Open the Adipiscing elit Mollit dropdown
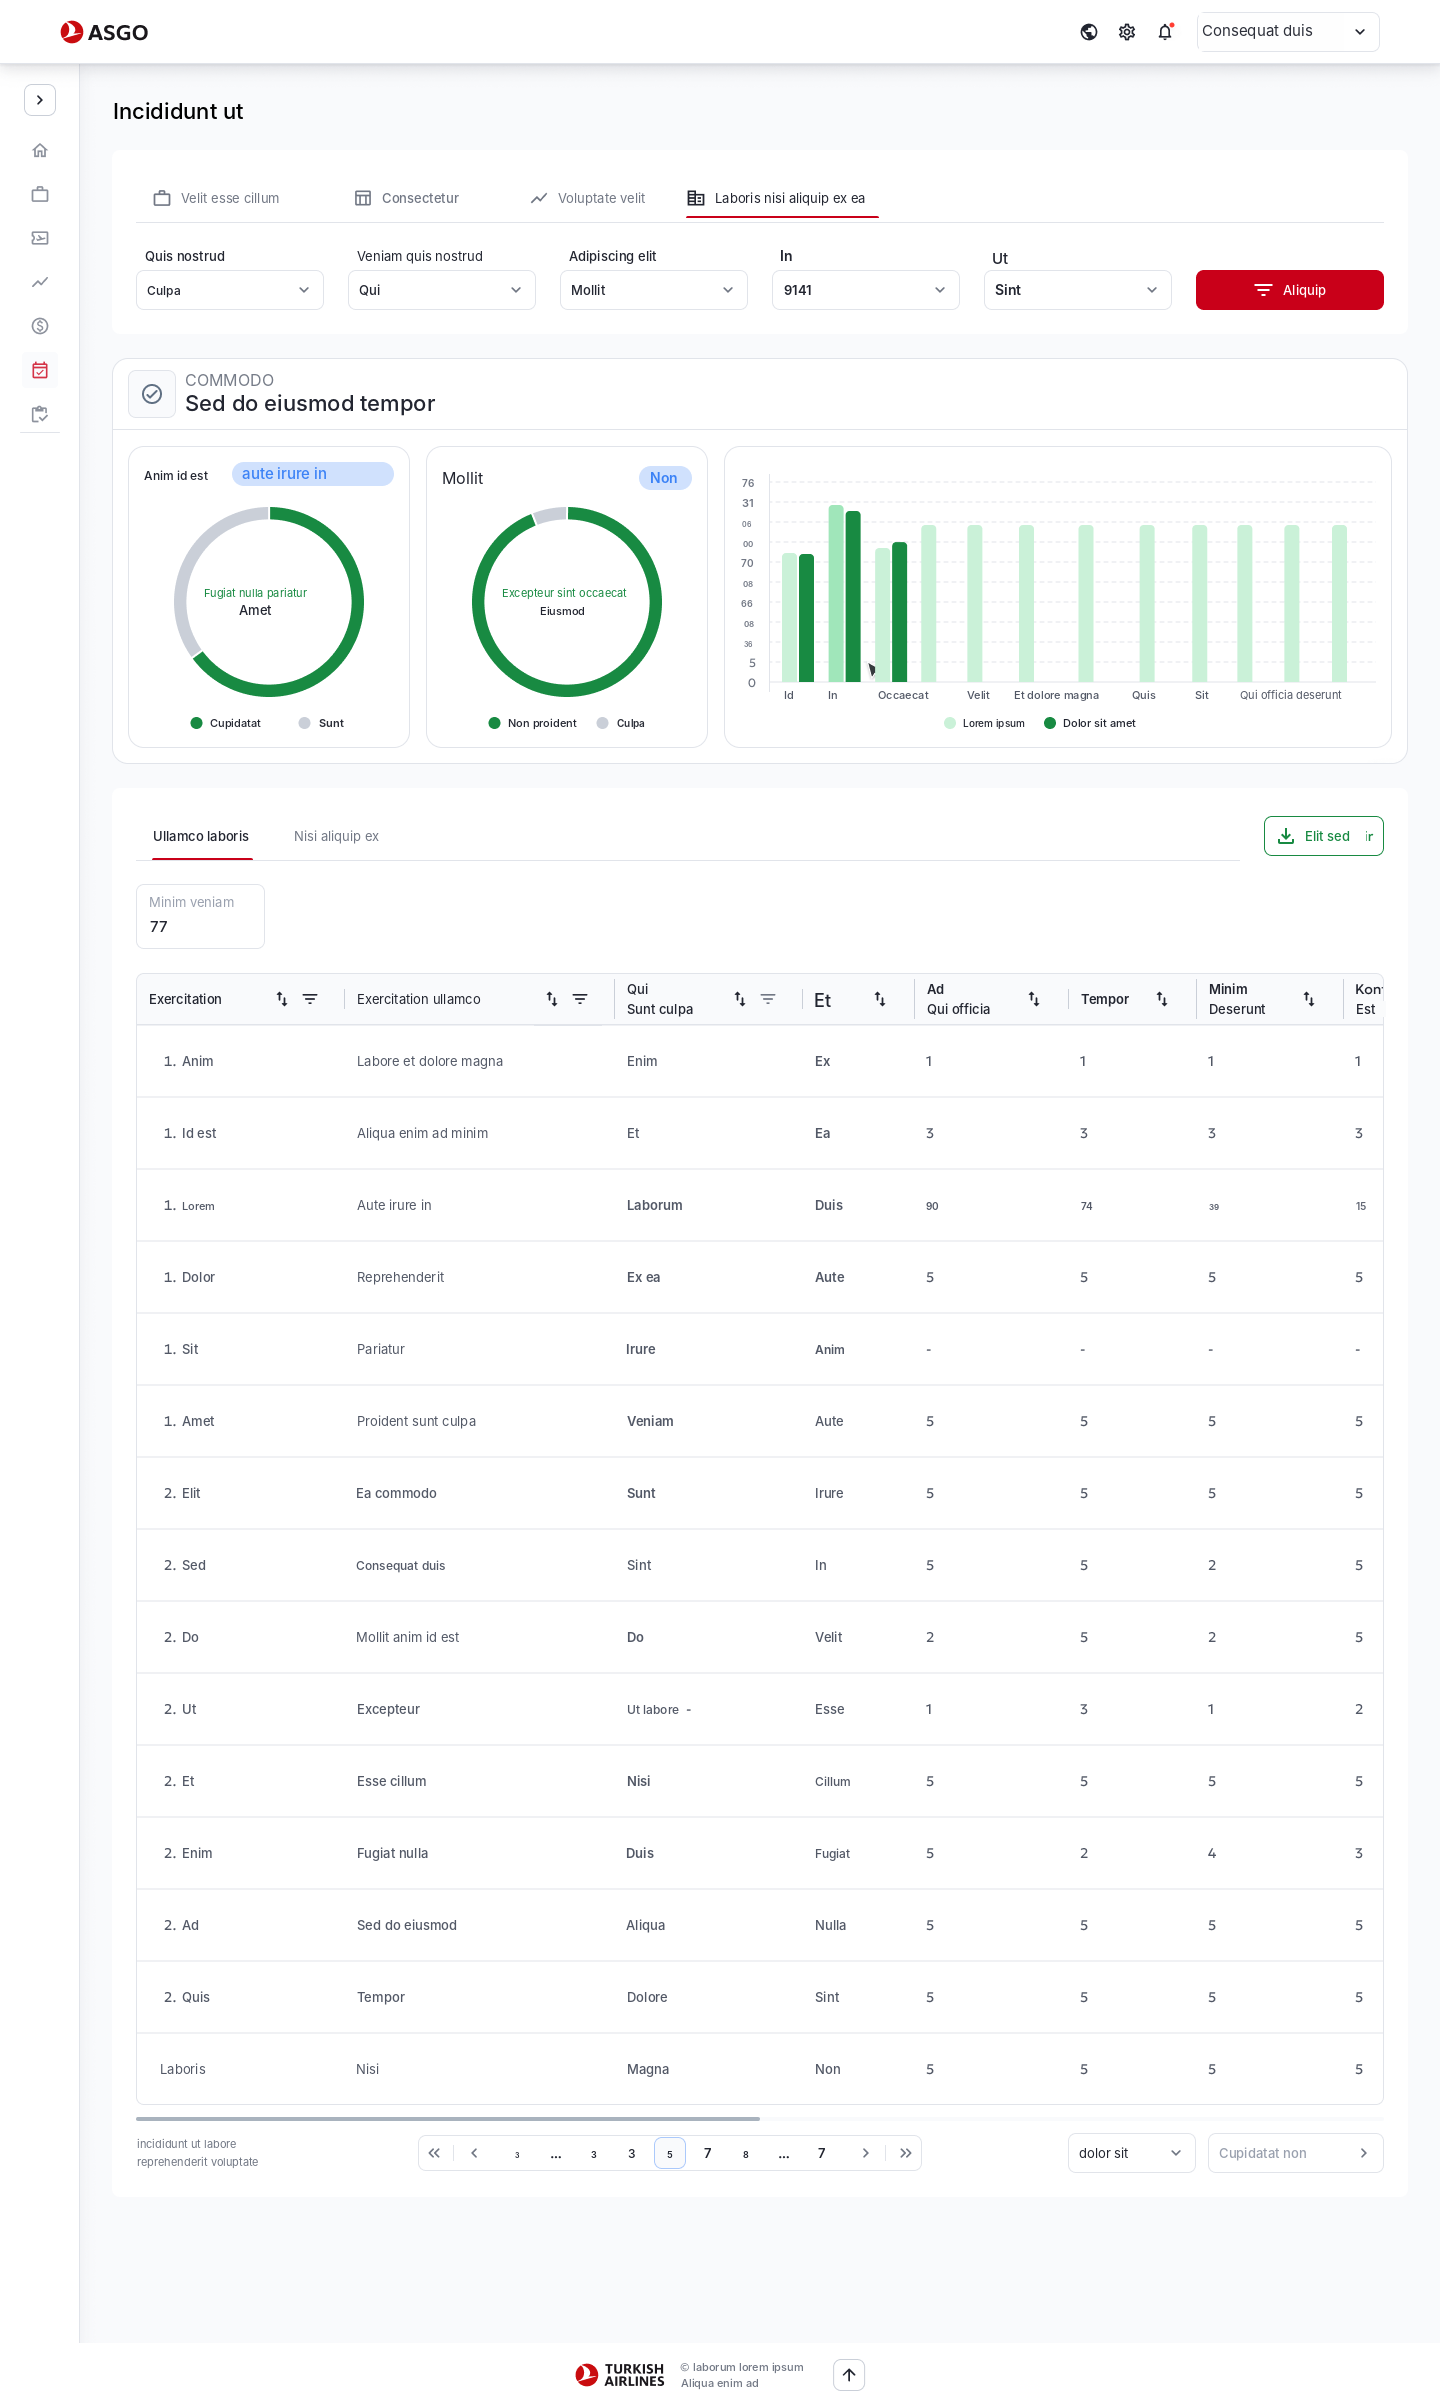 [x=654, y=290]
